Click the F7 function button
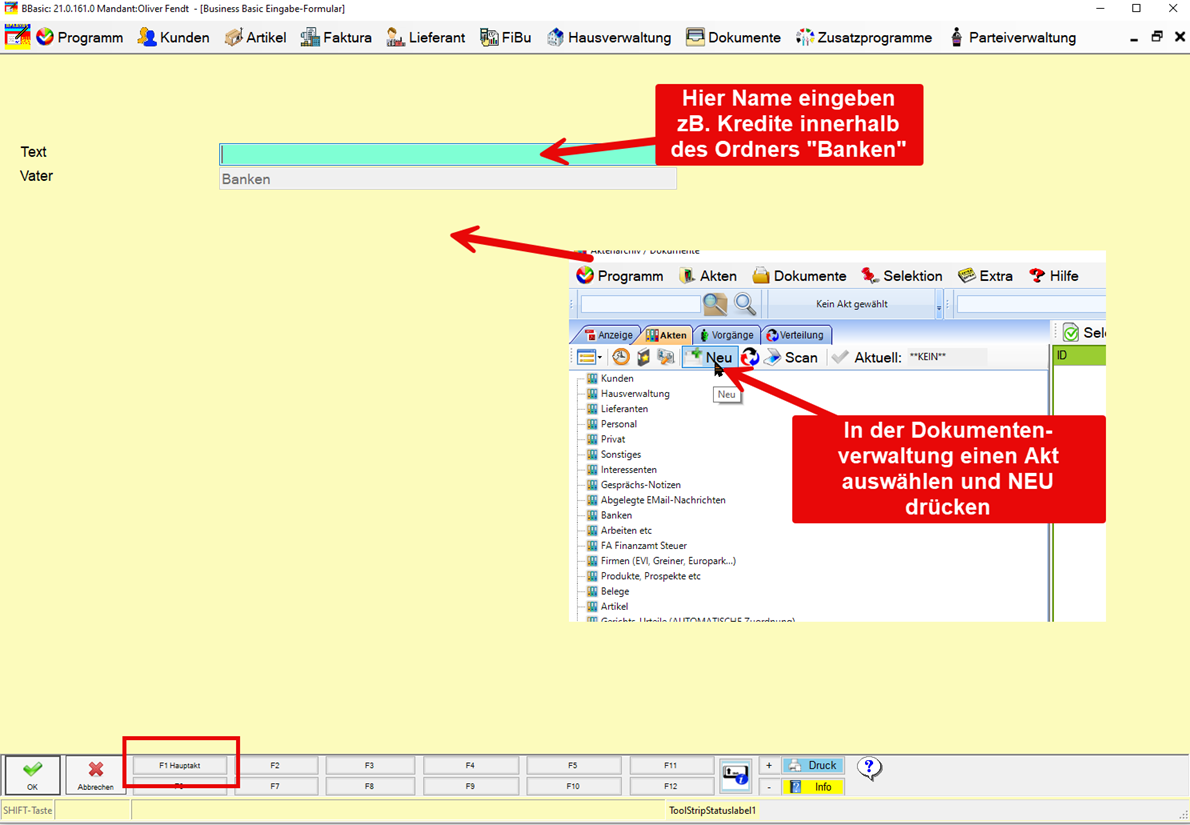The height and width of the screenshot is (825, 1190). click(275, 786)
